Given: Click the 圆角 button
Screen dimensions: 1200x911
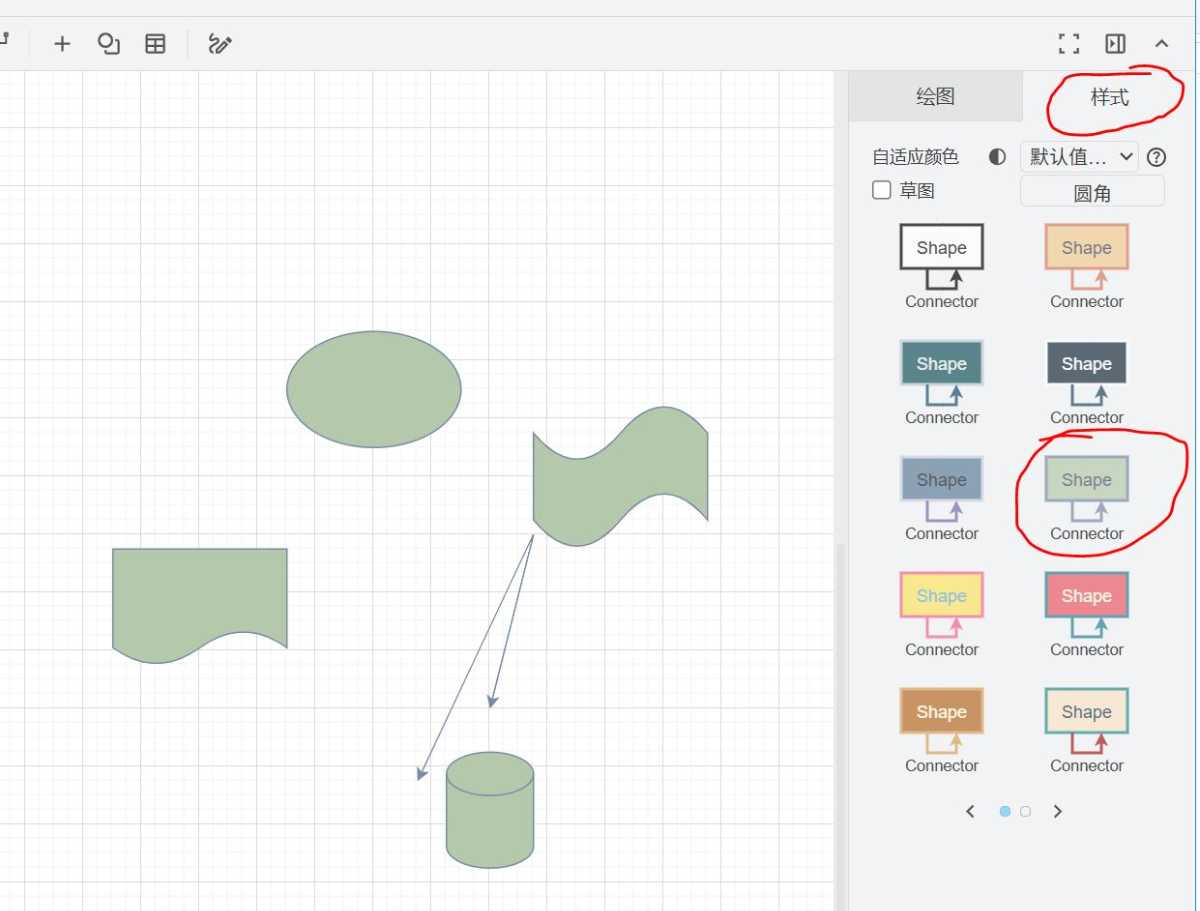Looking at the screenshot, I should pyautogui.click(x=1091, y=193).
